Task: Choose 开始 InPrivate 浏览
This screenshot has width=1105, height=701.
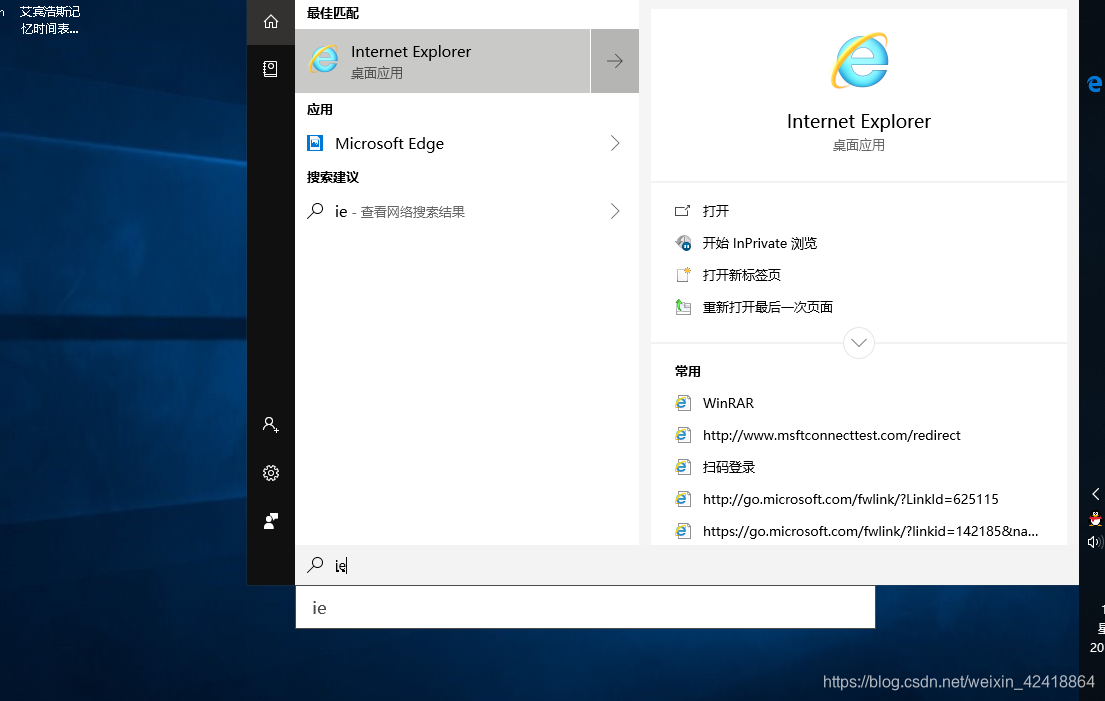Action: [x=760, y=243]
